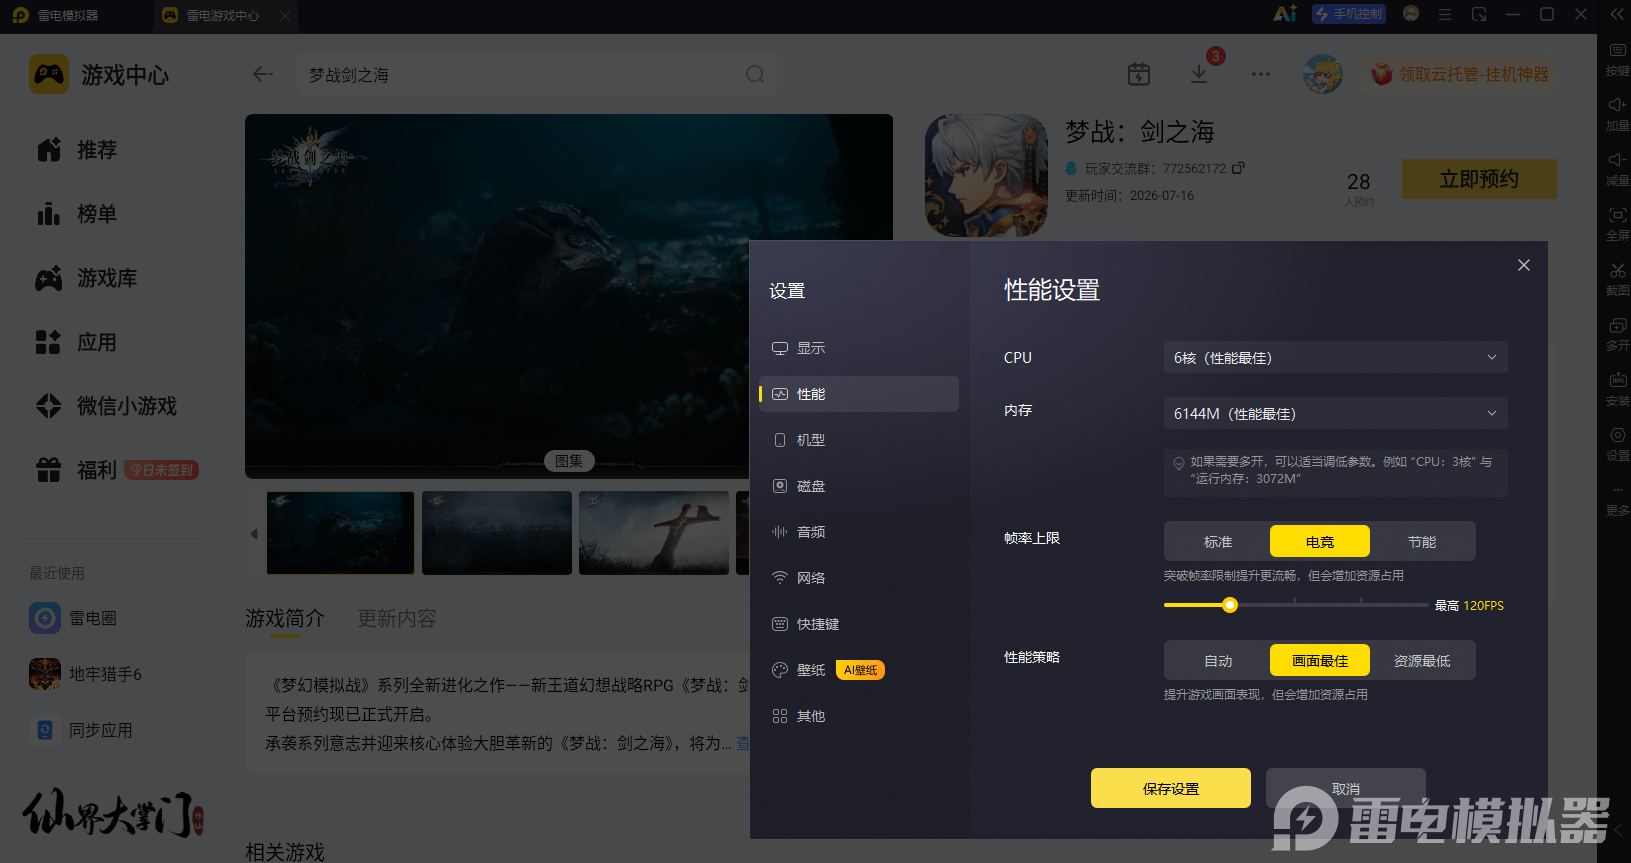Select 机型 settings category
The image size is (1631, 863).
click(x=859, y=440)
